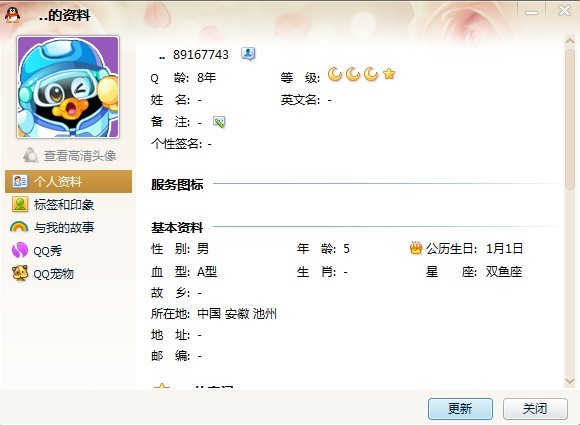
Task: Click the QQ宠物 pet icon
Action: 20,273
